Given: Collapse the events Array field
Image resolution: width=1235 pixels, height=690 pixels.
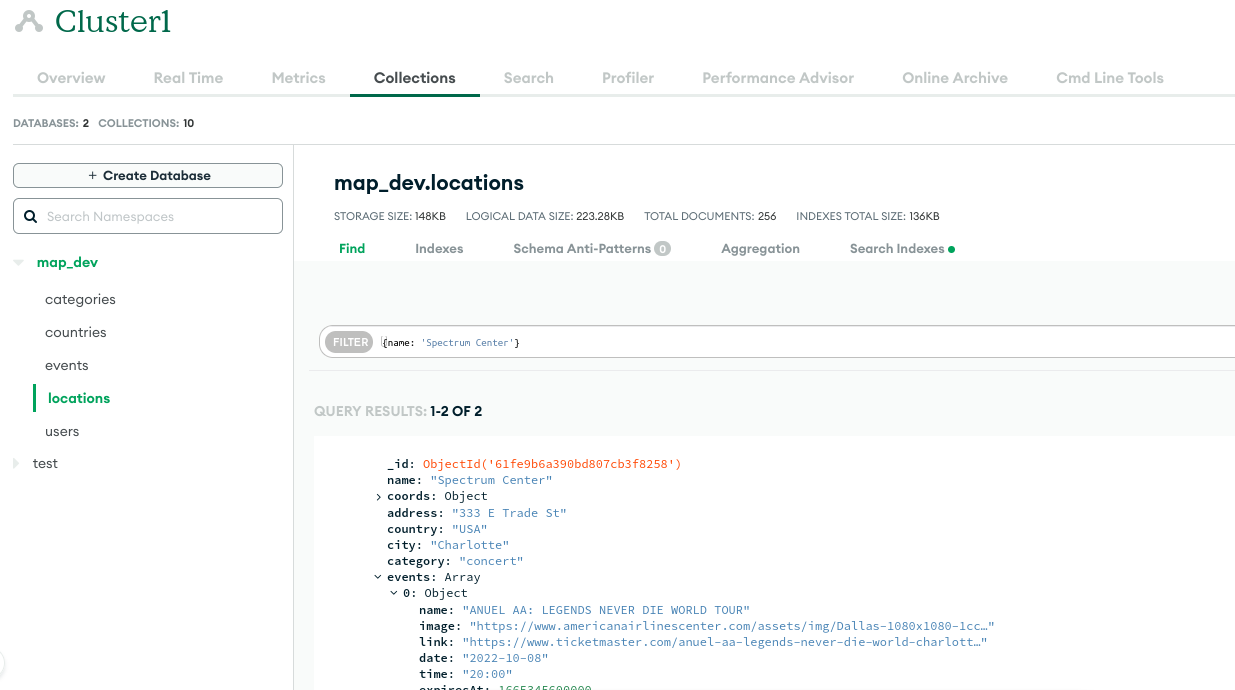Looking at the screenshot, I should click(x=378, y=577).
